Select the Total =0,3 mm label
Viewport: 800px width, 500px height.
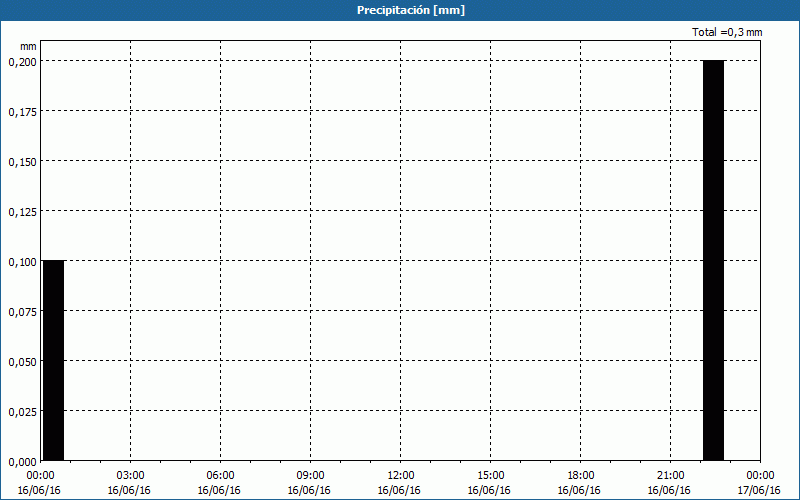[727, 32]
